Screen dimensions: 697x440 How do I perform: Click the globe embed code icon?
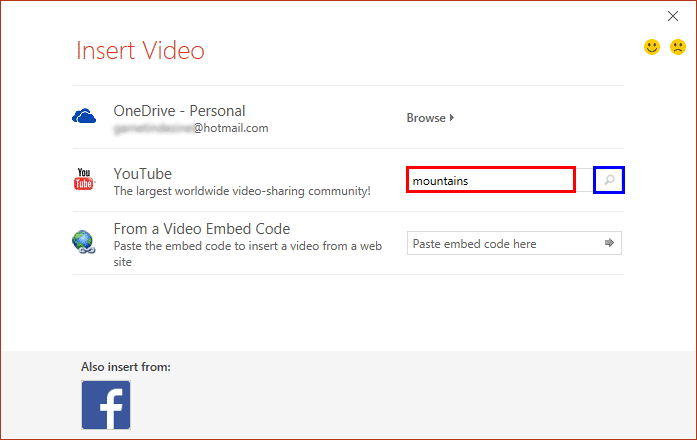(84, 242)
